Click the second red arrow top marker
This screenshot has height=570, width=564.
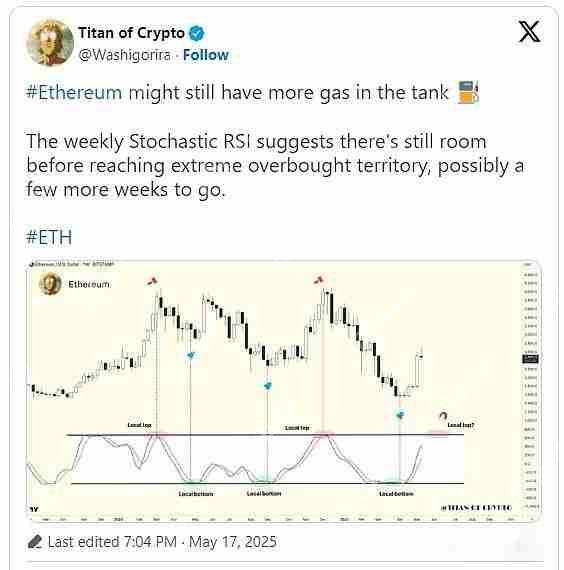click(319, 280)
